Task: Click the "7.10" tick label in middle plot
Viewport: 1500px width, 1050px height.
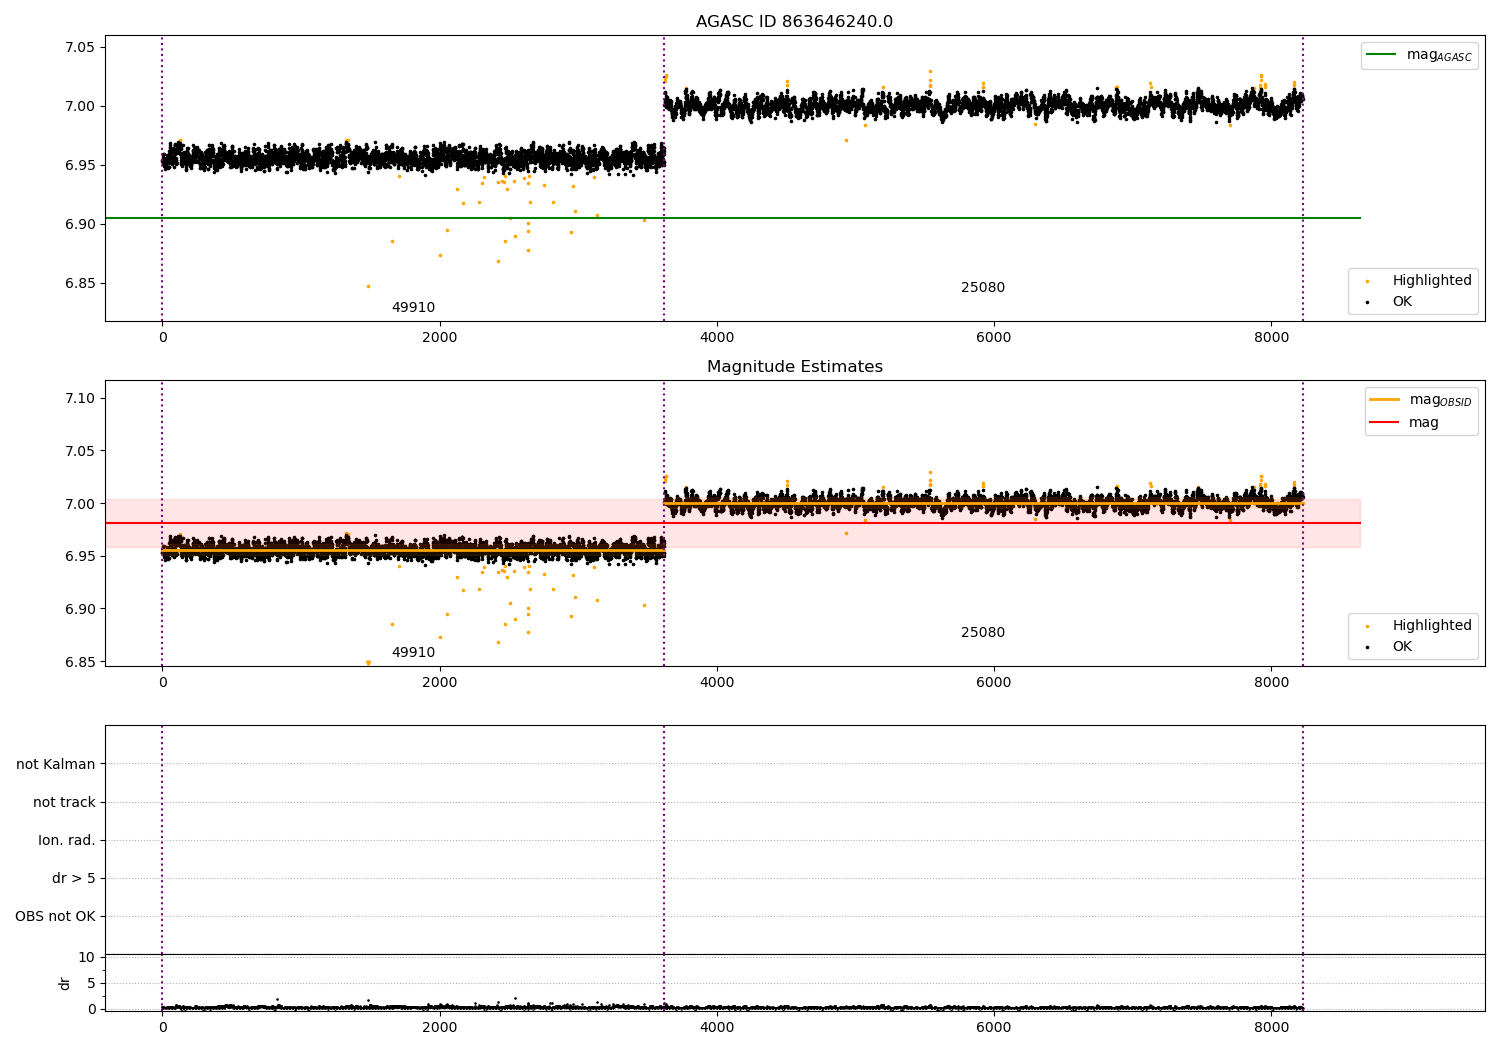Action: coord(78,398)
